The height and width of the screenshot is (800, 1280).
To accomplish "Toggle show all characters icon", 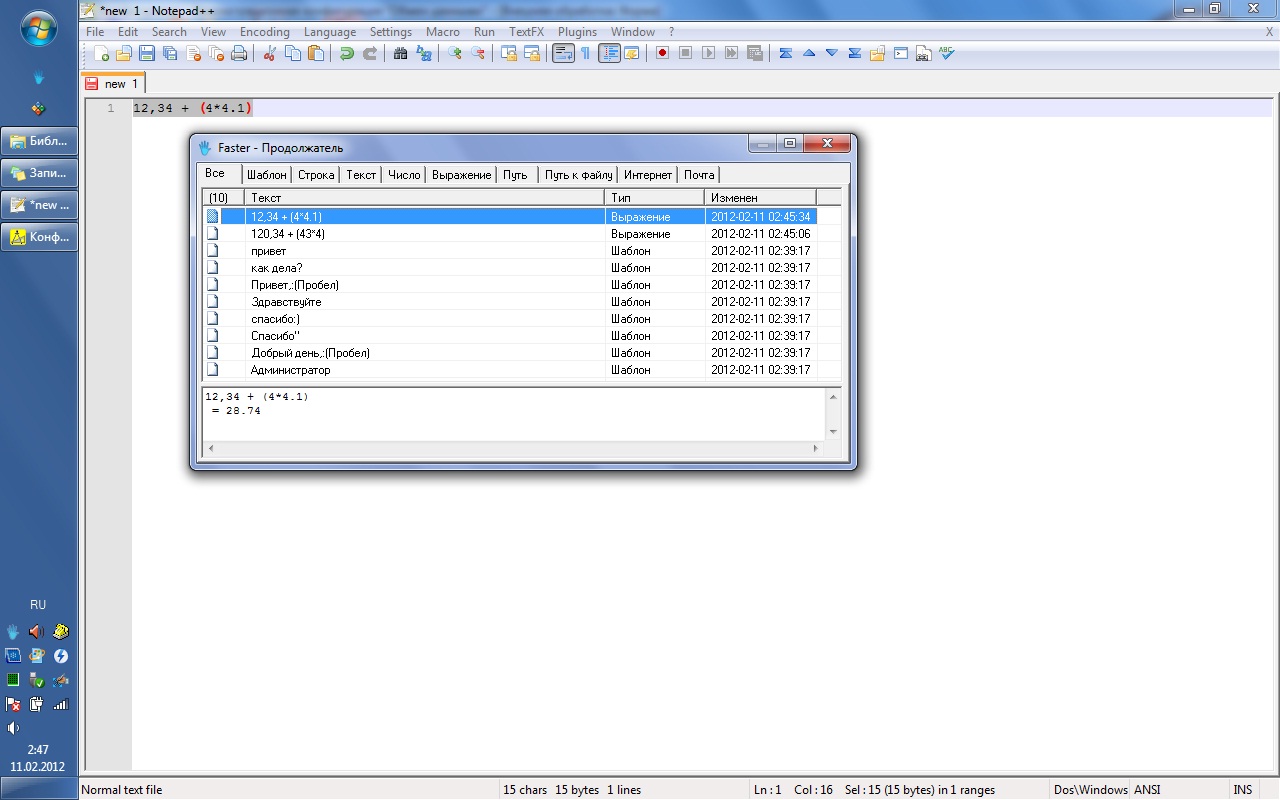I will click(586, 53).
